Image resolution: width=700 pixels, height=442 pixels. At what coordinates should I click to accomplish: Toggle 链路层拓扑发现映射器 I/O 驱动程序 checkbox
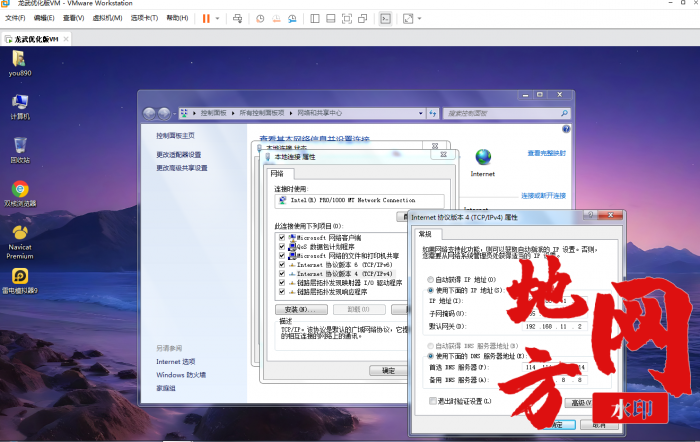click(282, 283)
